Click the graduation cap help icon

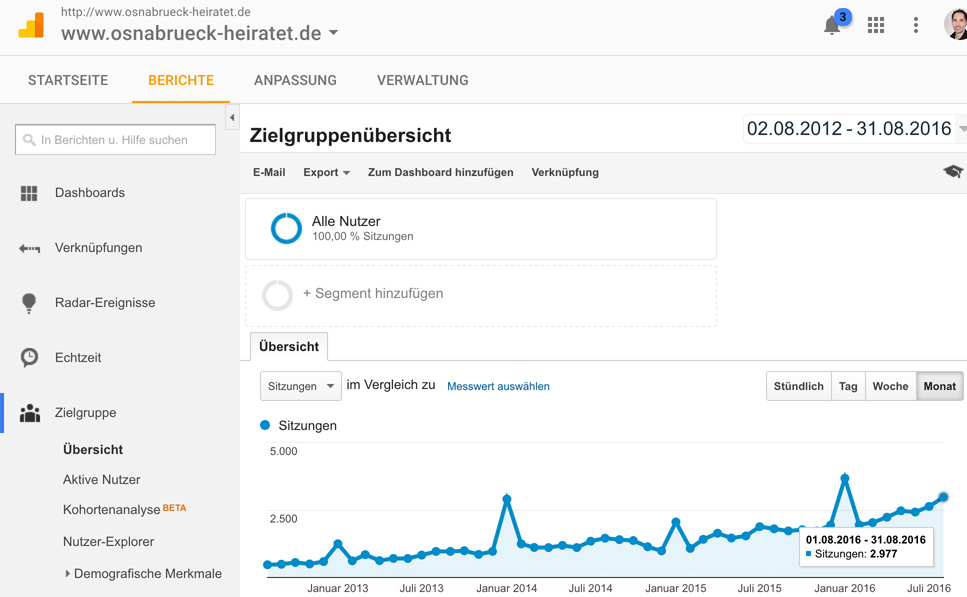[952, 171]
